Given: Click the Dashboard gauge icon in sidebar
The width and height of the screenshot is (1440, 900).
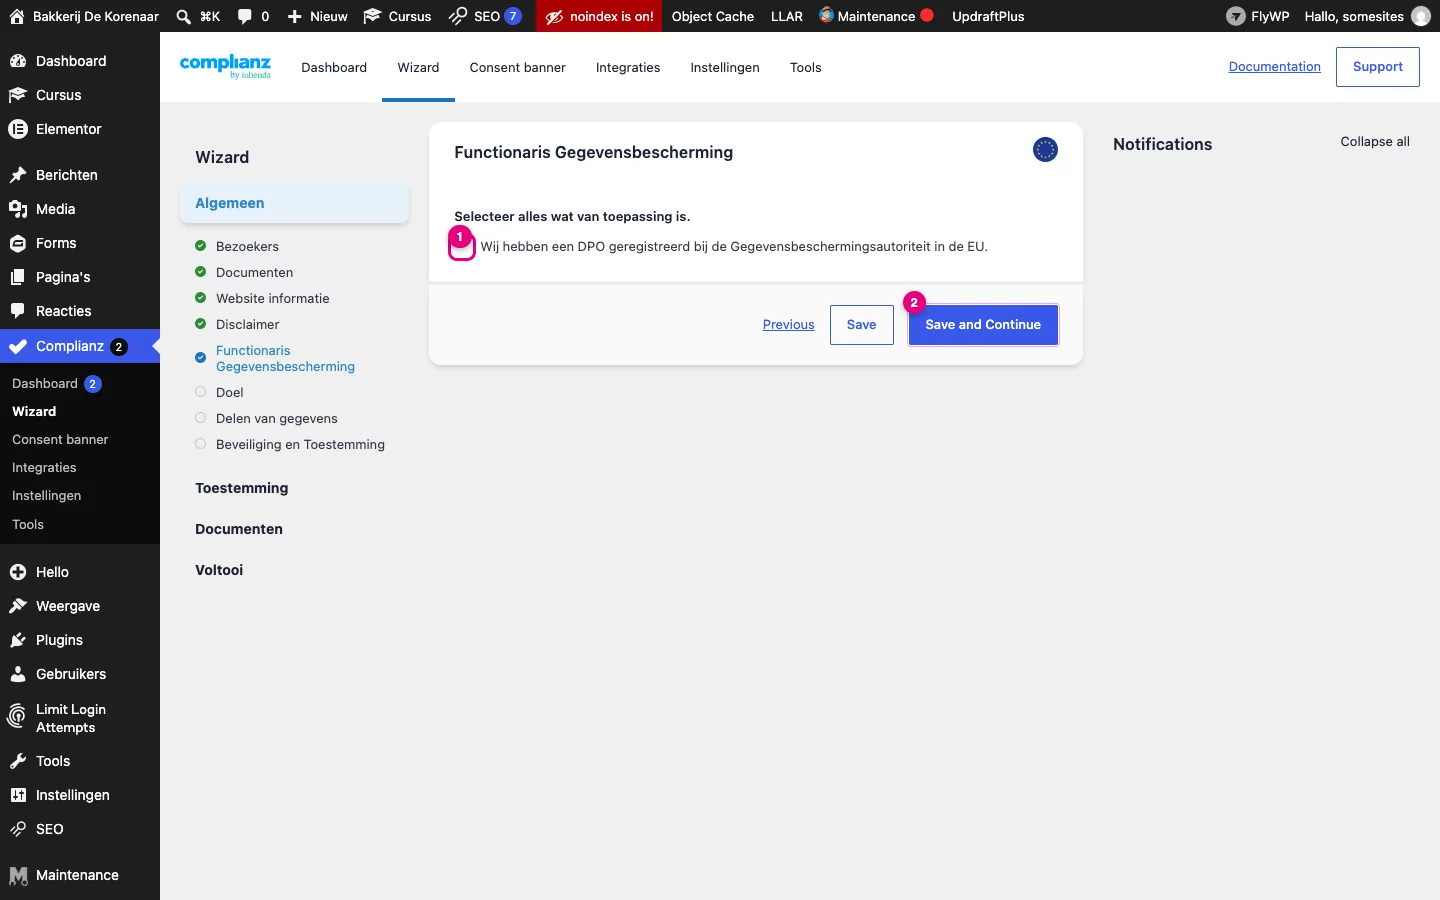Looking at the screenshot, I should [18, 61].
